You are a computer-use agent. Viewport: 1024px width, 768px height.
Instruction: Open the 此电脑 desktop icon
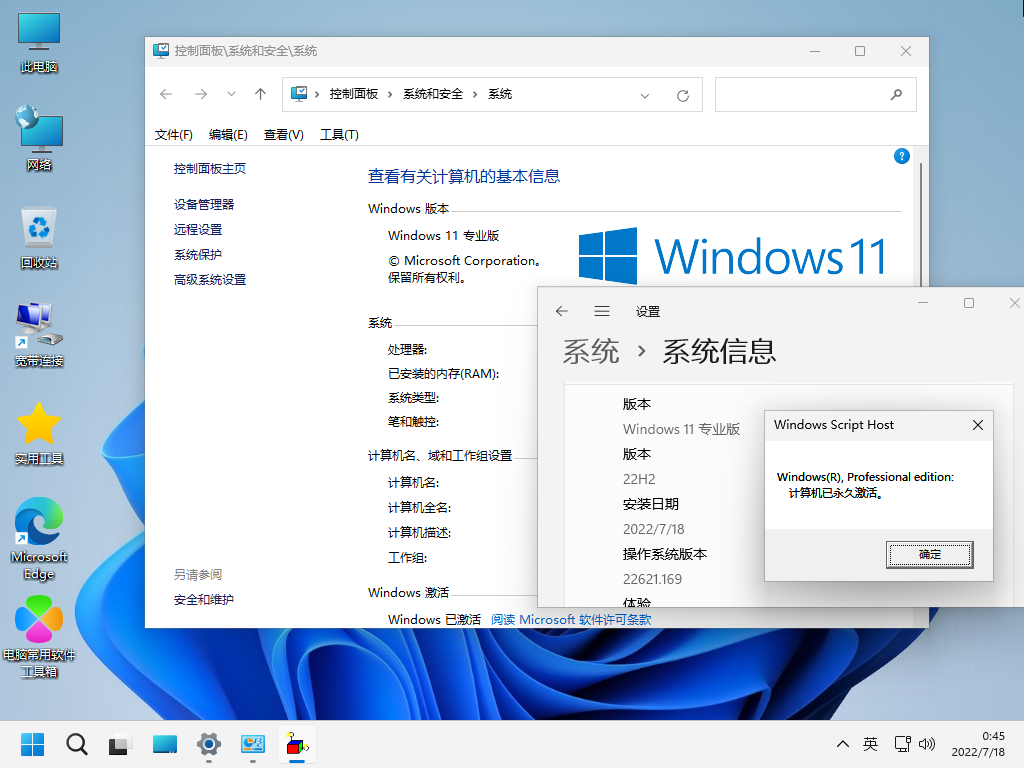39,42
